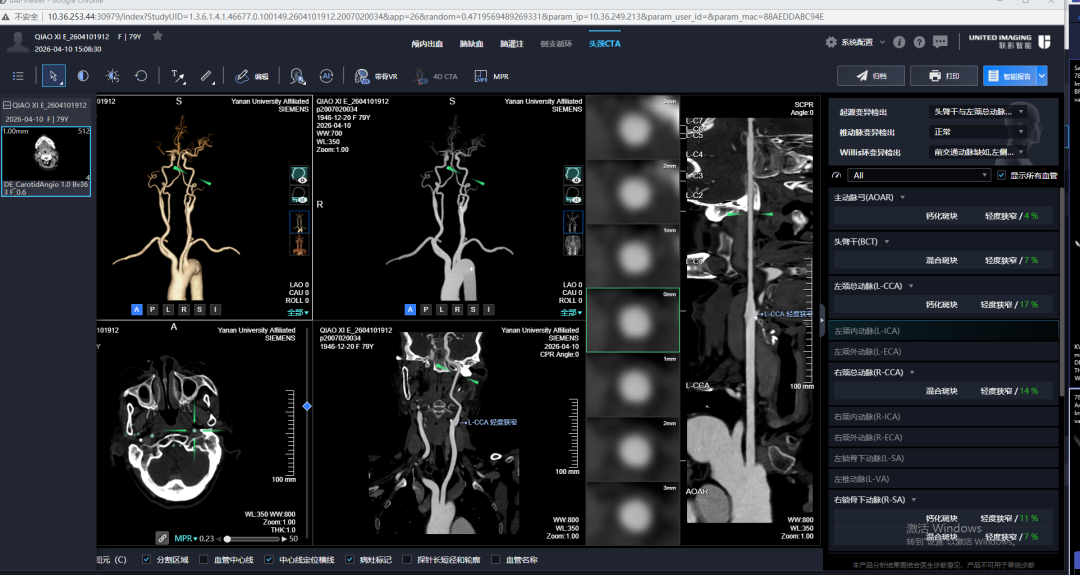Click the head search lesion icon
The height and width of the screenshot is (575, 1080).
tap(298, 76)
